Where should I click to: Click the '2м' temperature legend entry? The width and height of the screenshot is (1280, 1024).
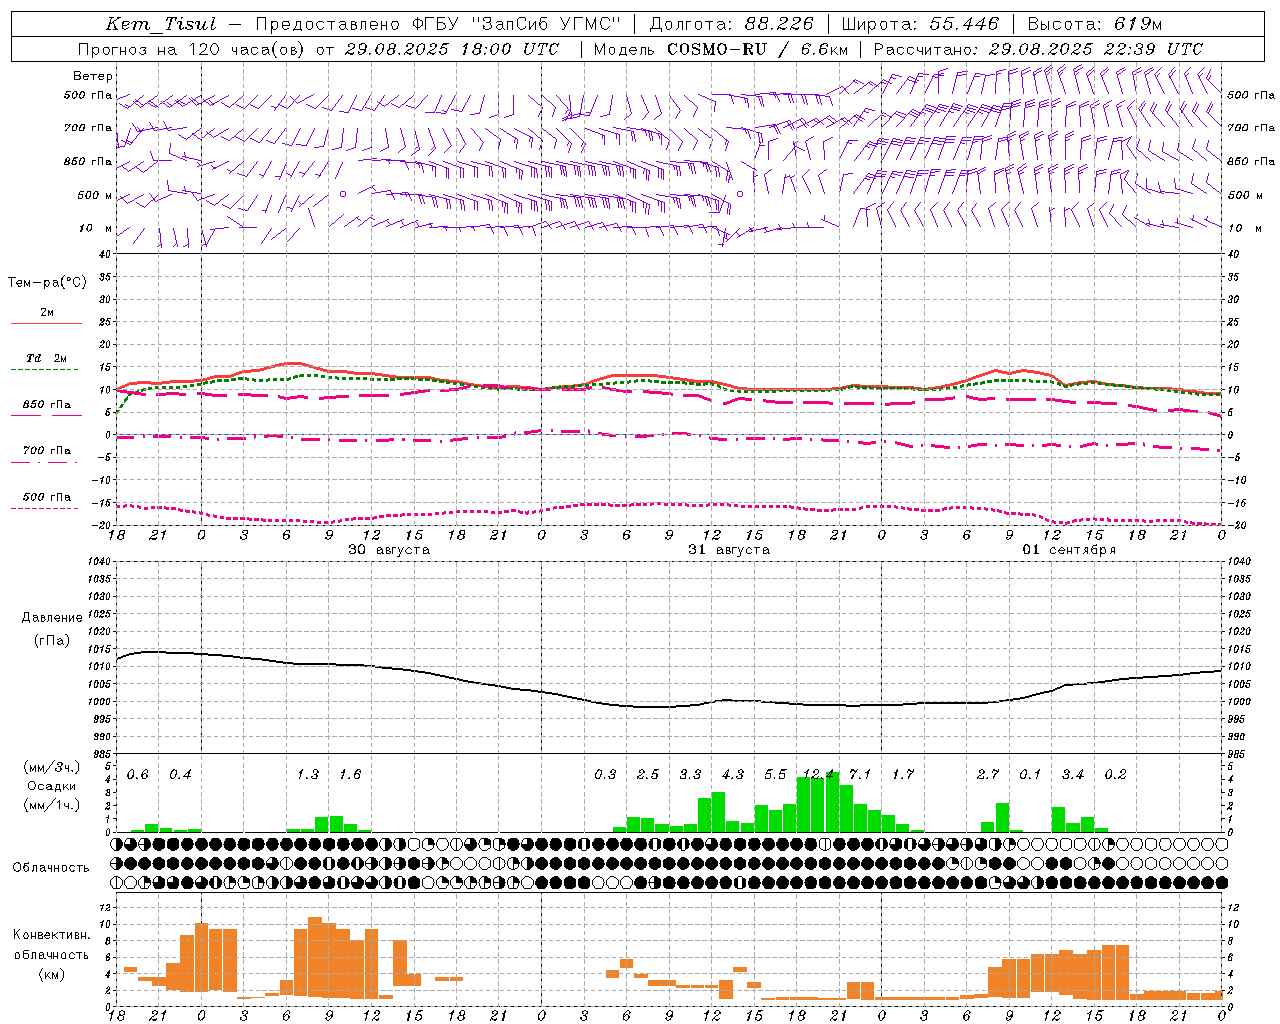(47, 313)
